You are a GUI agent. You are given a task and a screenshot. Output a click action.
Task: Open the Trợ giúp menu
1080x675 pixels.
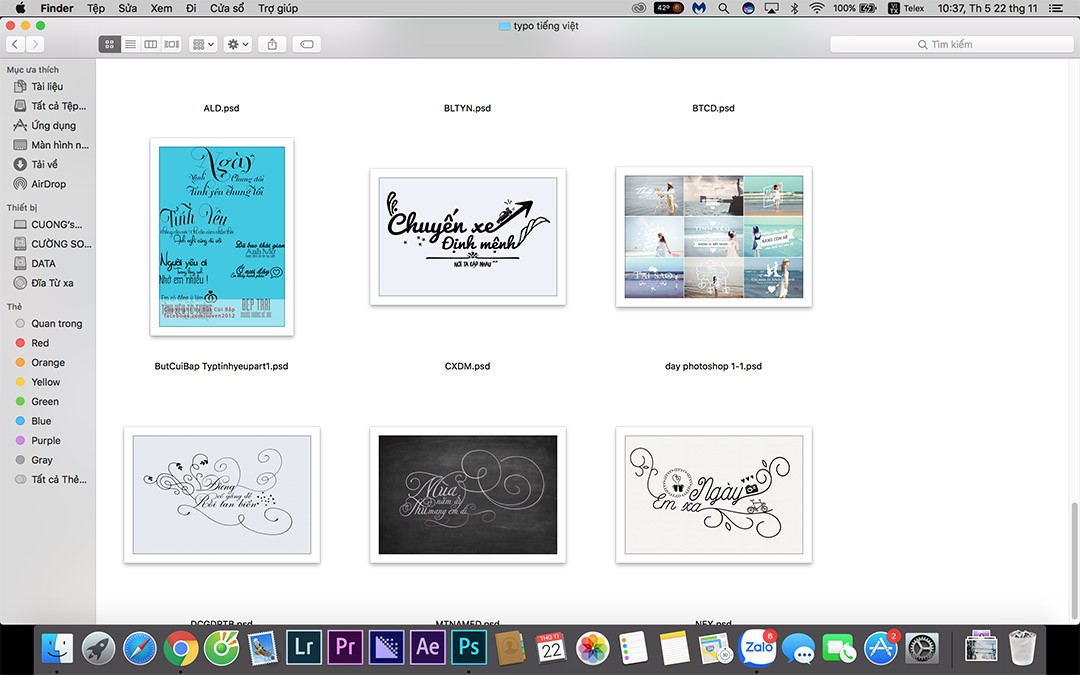pos(278,8)
